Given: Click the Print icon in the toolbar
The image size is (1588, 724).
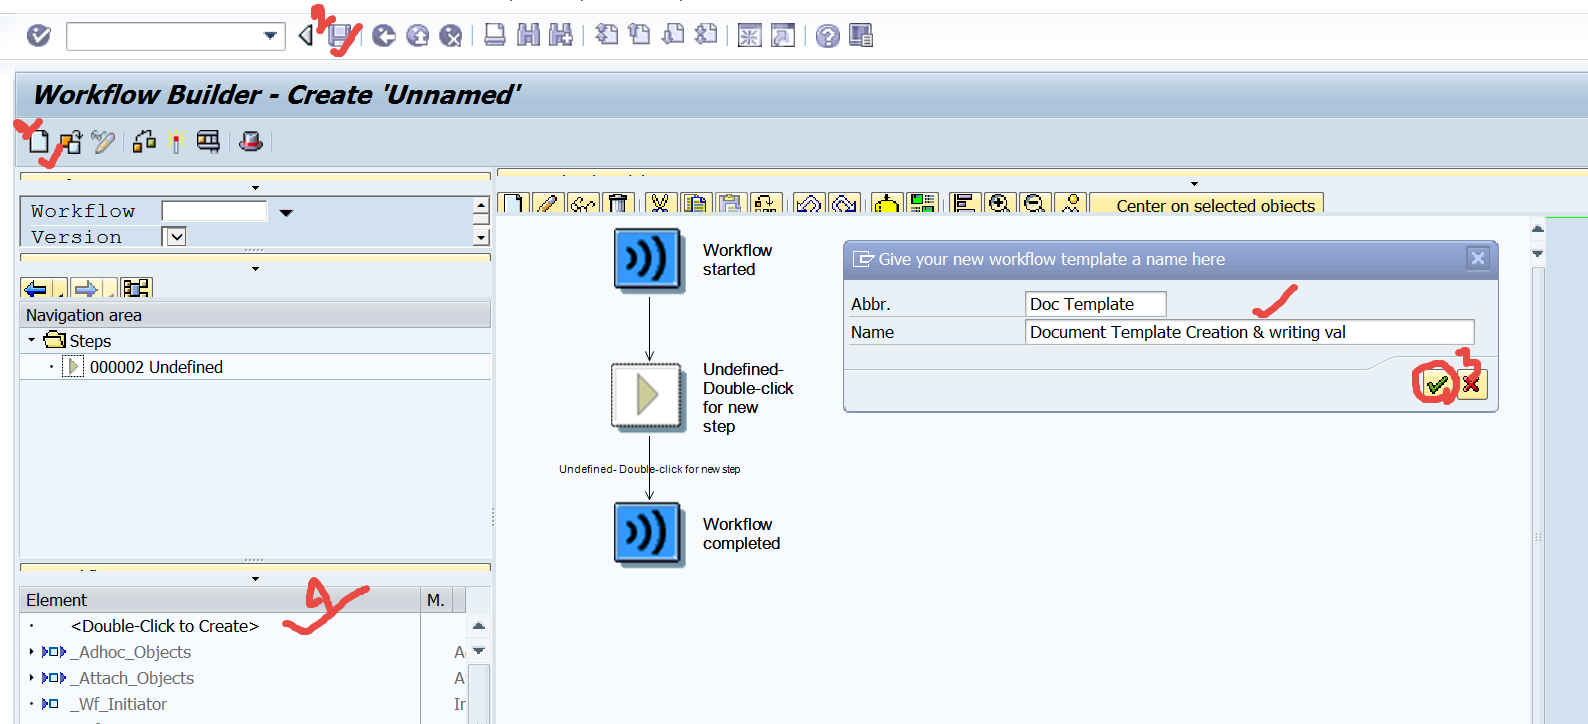Looking at the screenshot, I should pos(495,36).
